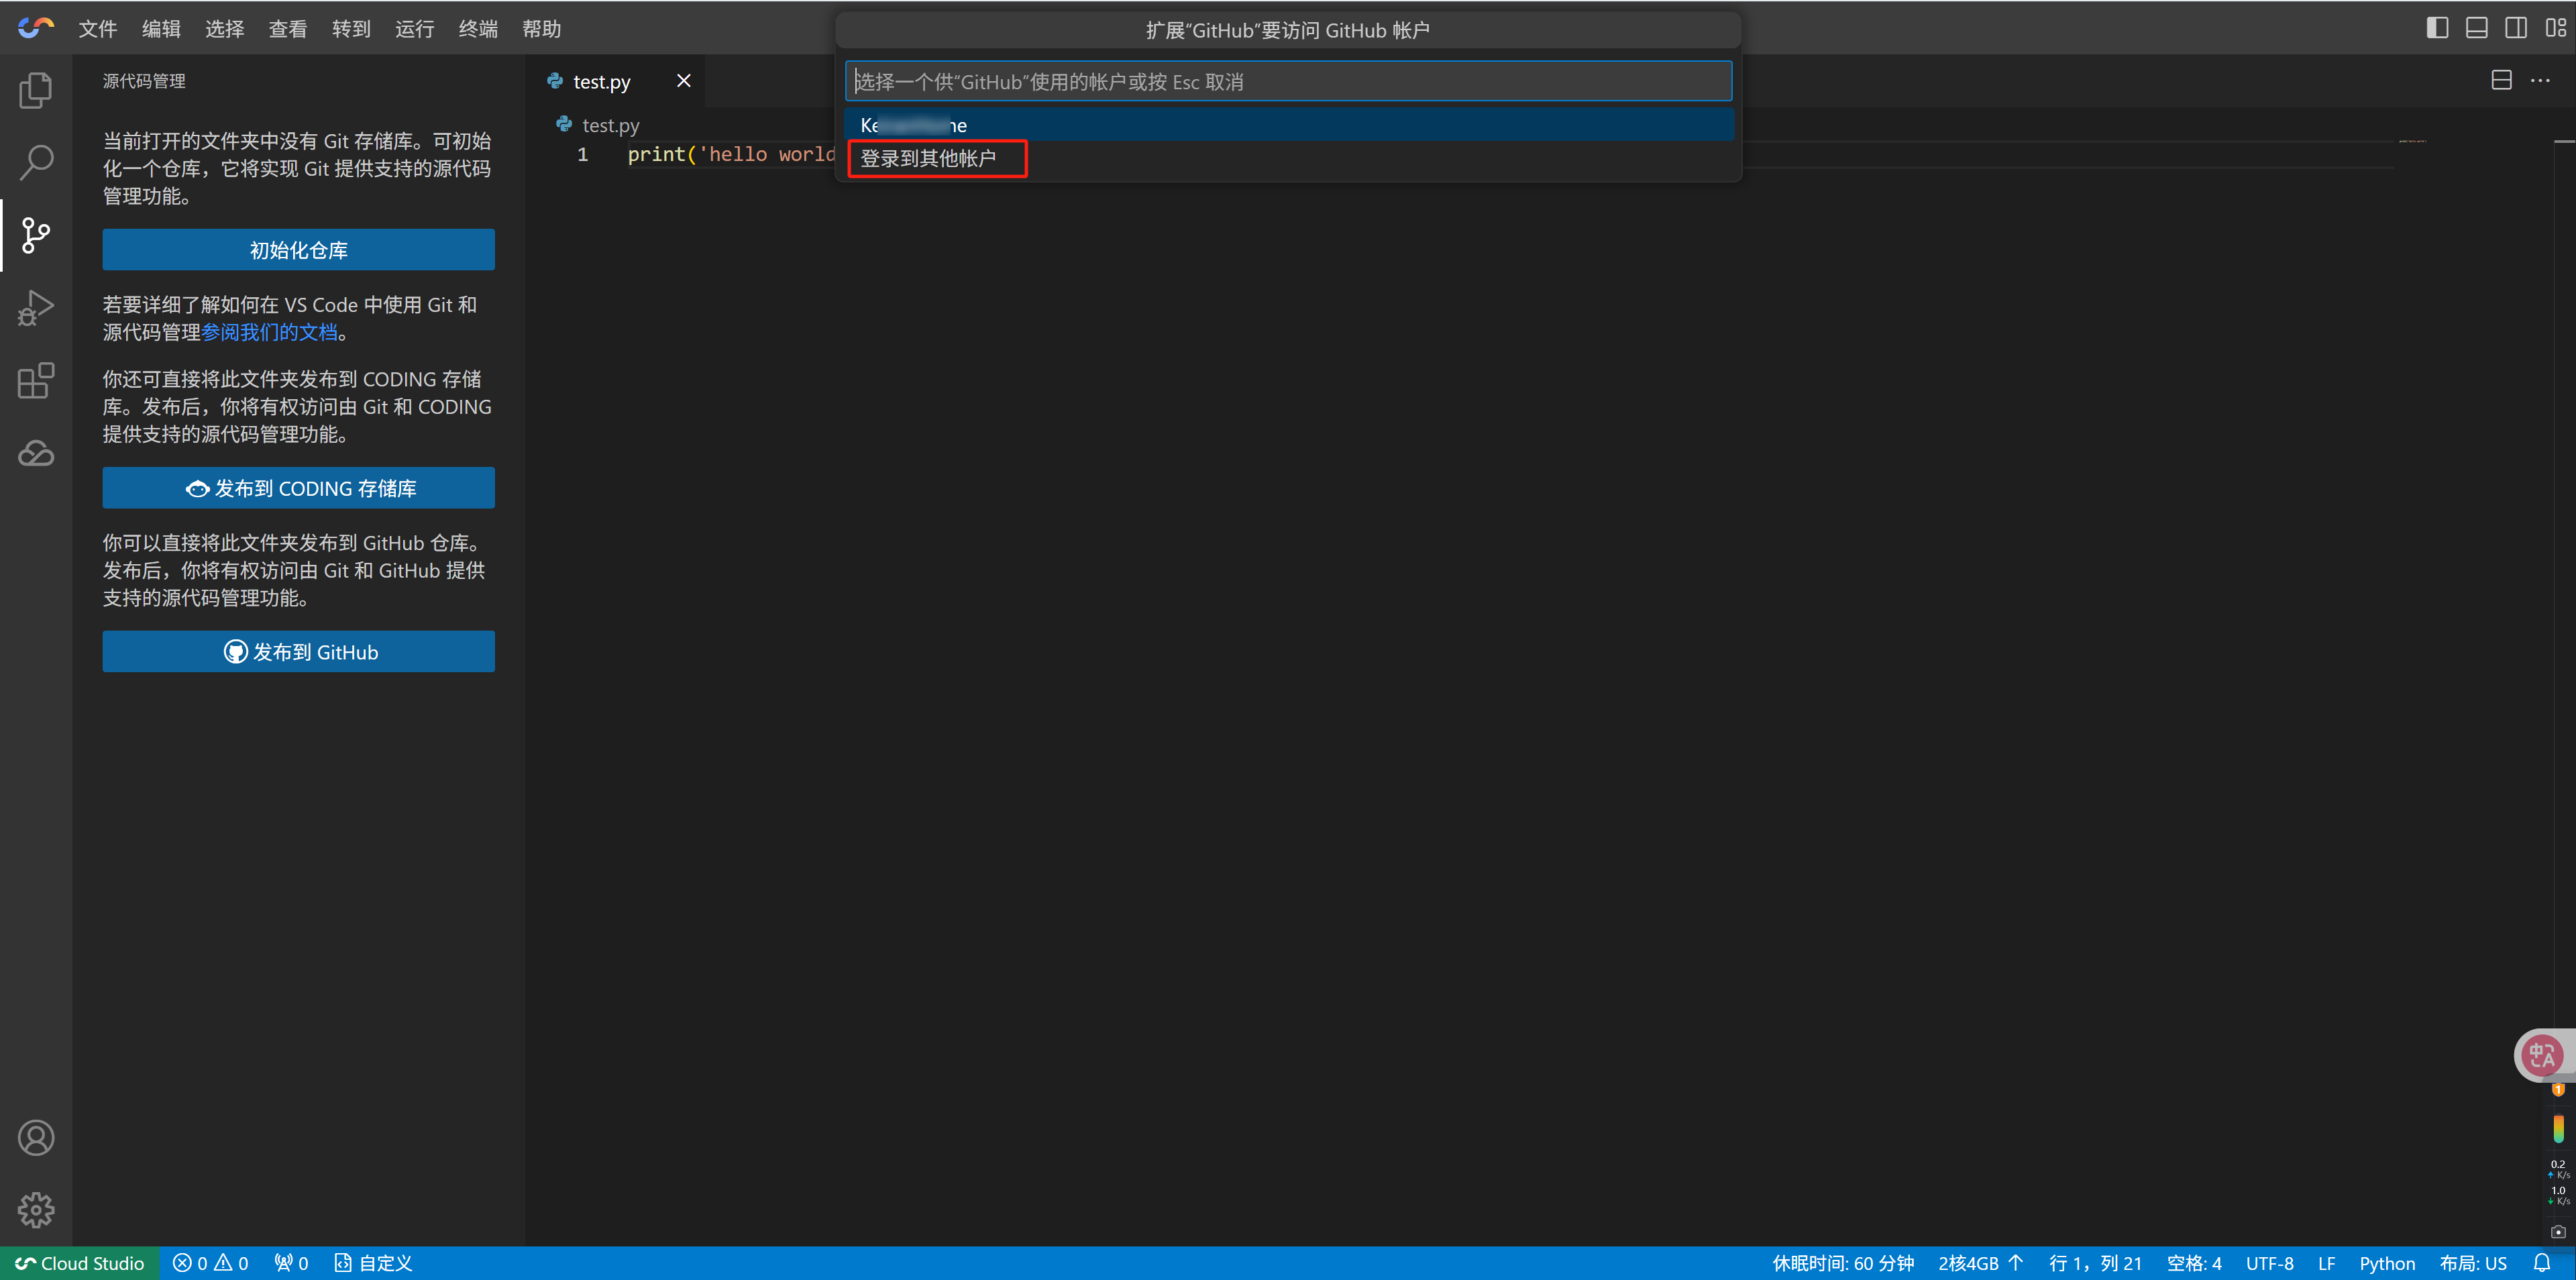Toggle primary side bar layout
2576x1280 pixels.
2437,28
